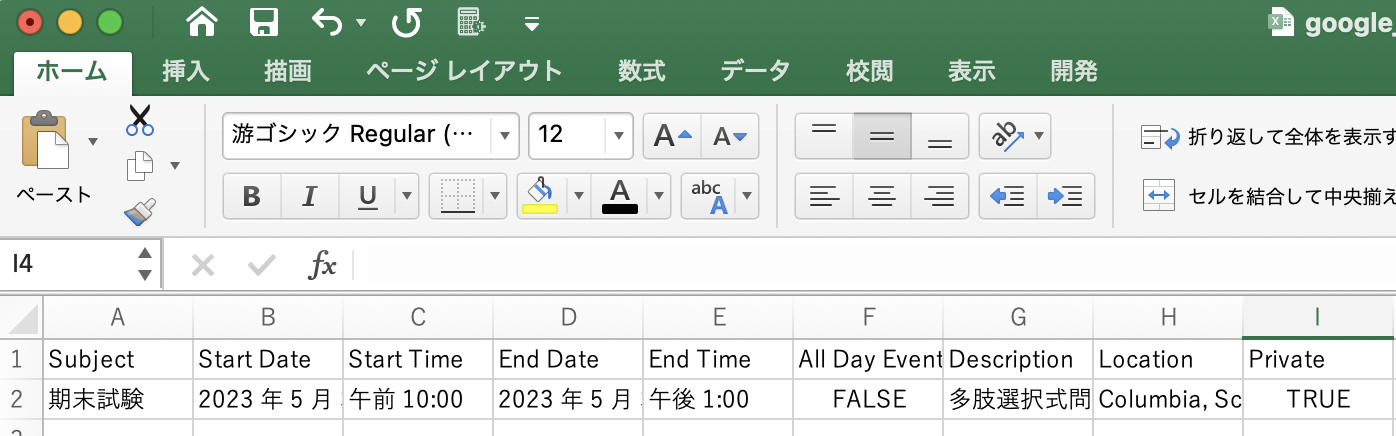Toggle italic formatting

tap(310, 196)
